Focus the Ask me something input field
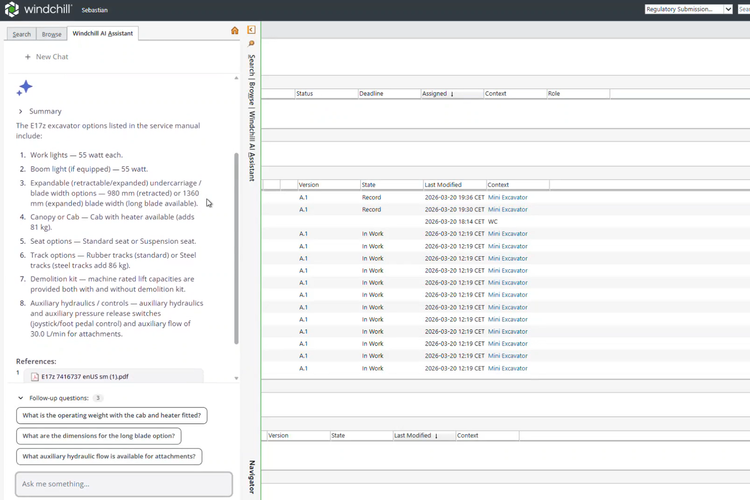 click(124, 484)
